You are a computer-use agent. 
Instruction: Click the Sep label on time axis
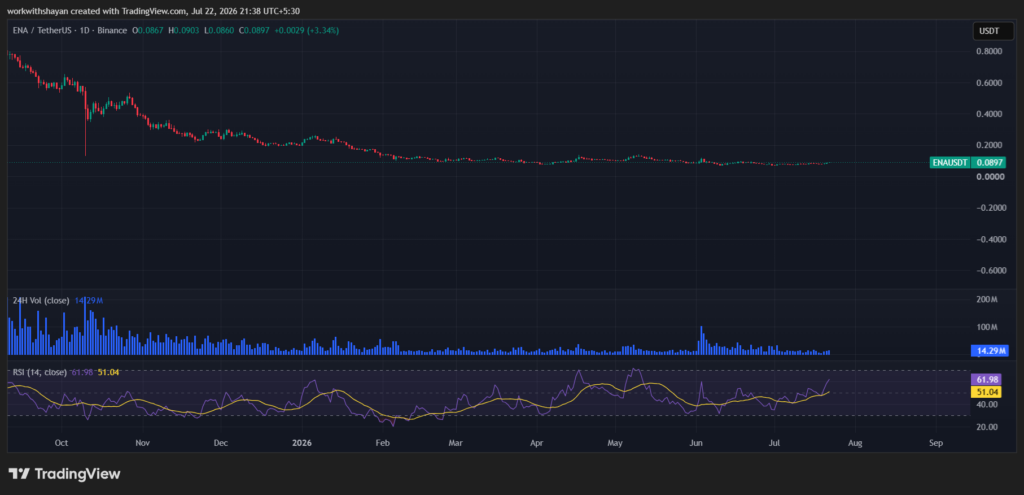click(936, 443)
